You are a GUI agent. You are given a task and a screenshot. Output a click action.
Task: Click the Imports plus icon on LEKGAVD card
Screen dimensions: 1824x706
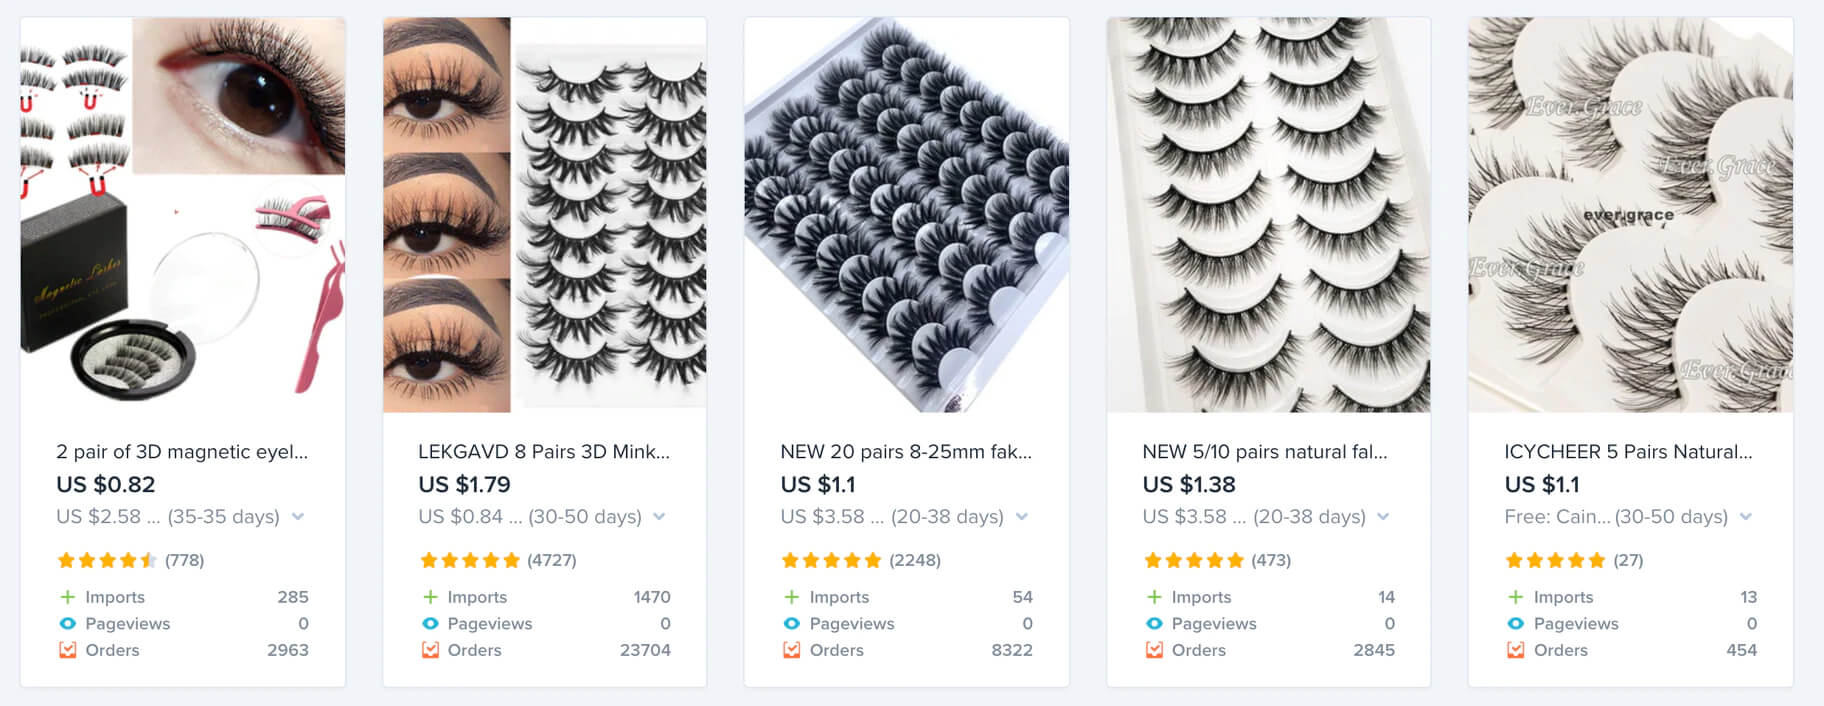(x=430, y=597)
